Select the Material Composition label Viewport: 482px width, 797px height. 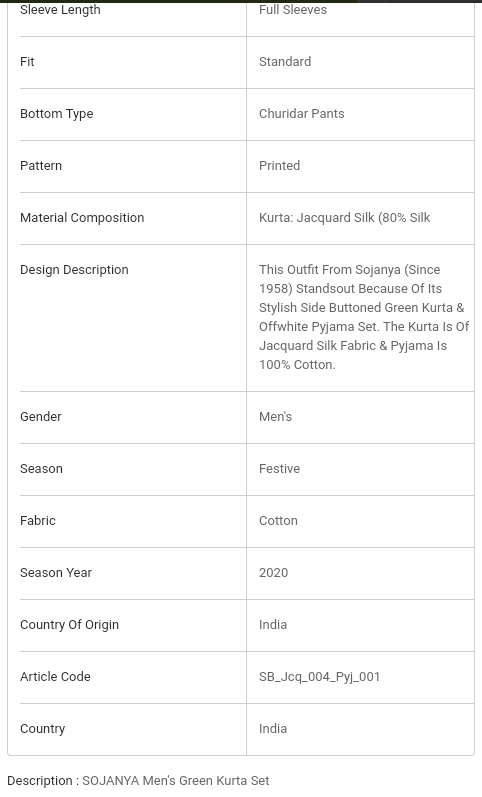[82, 218]
